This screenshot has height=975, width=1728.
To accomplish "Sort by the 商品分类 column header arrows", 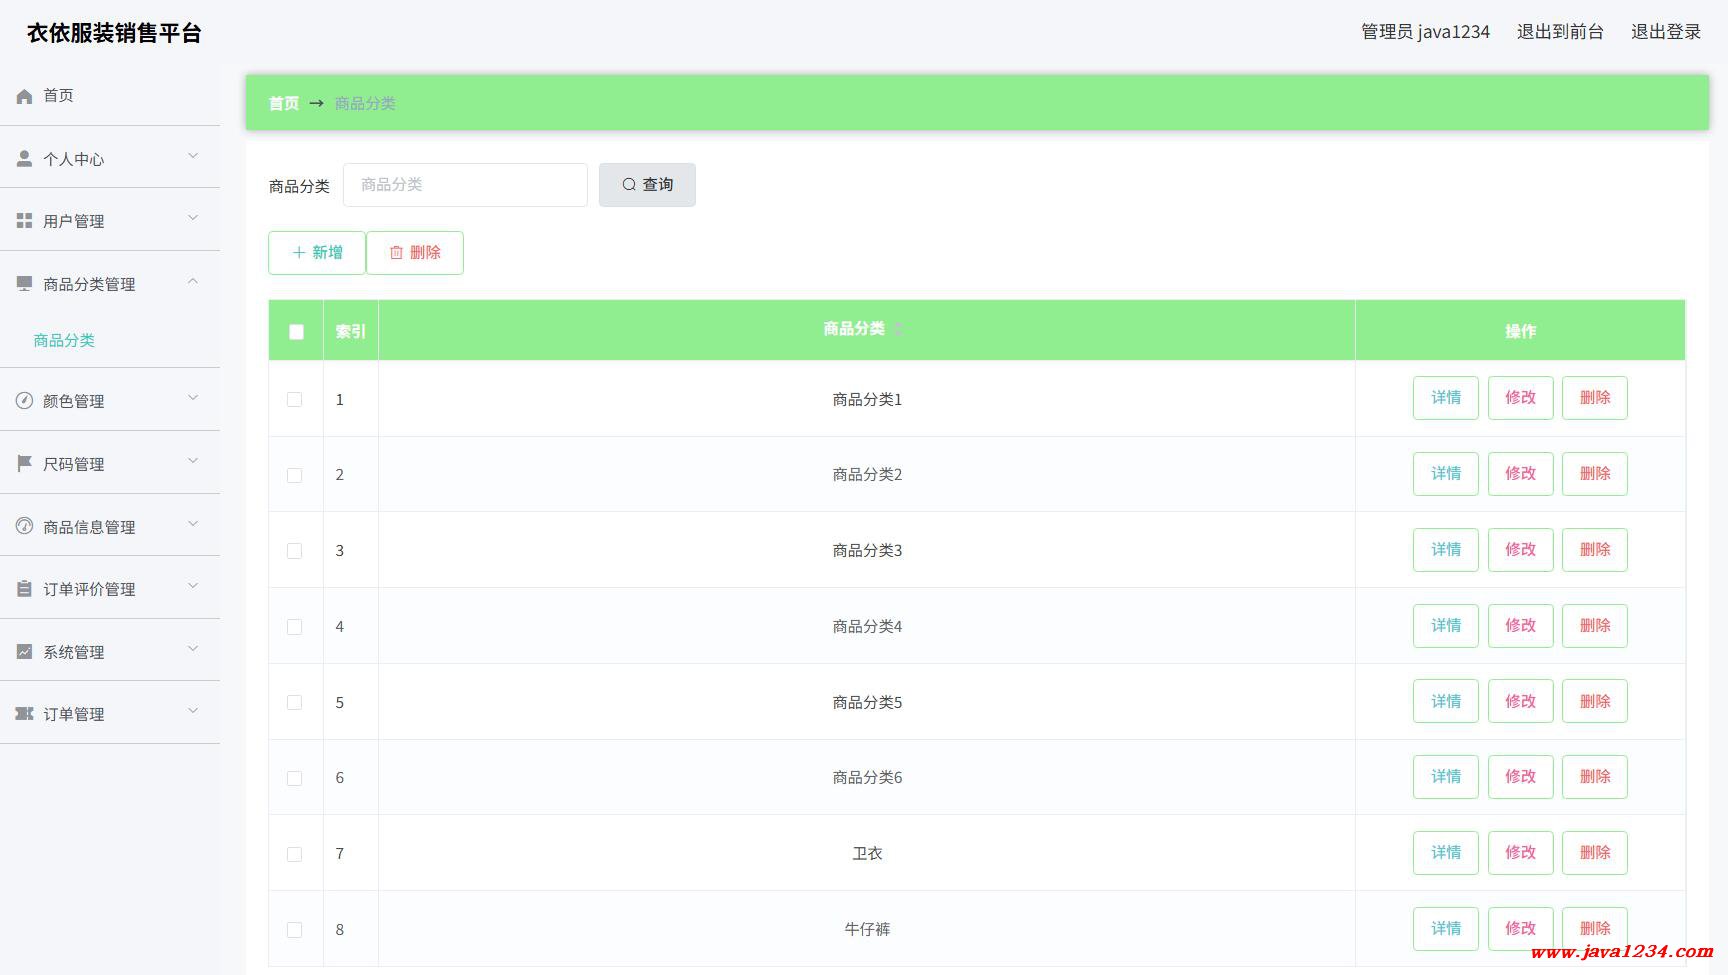I will click(x=899, y=329).
